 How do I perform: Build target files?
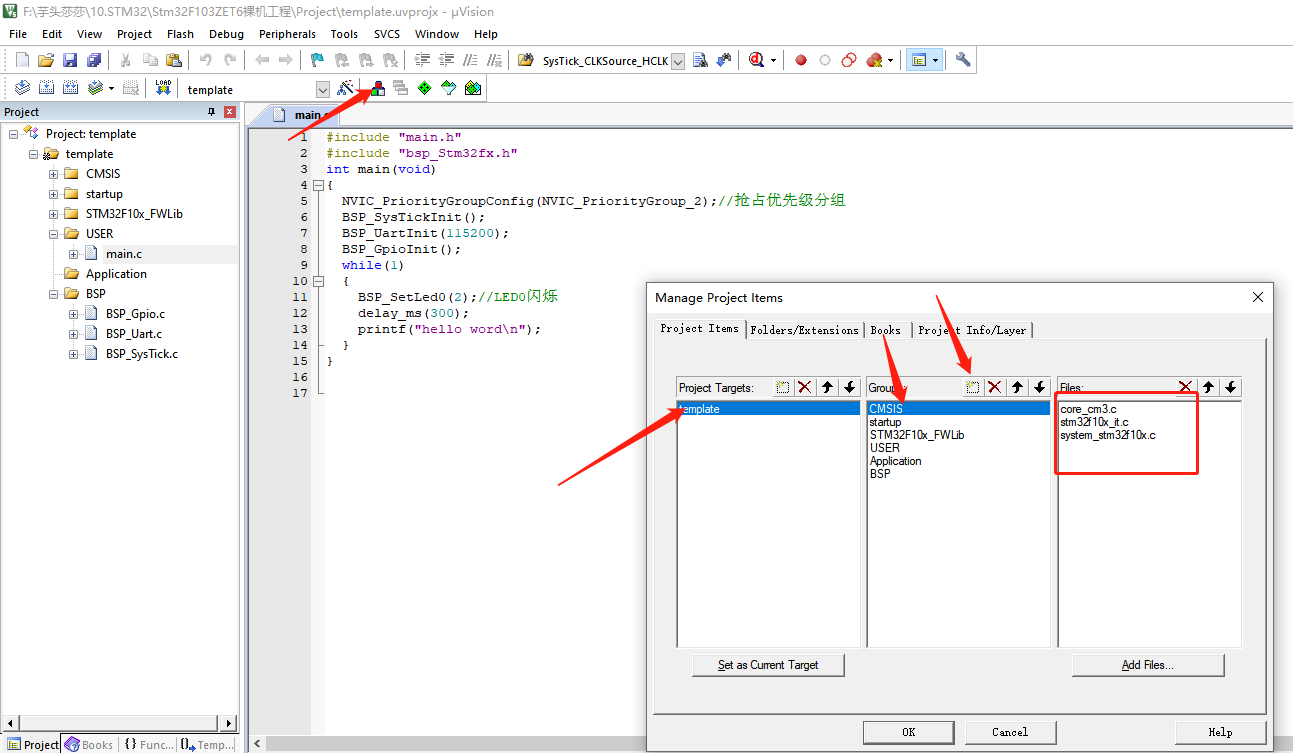point(46,88)
